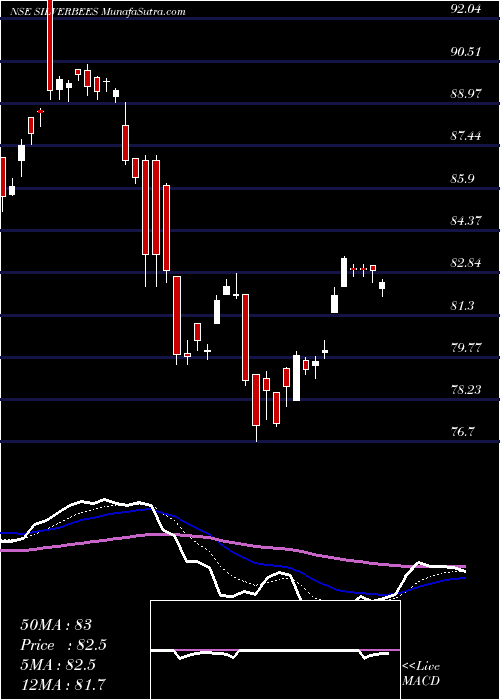Click the 85.9 price axis label
Screen dimensions: 500x700
[462, 179]
